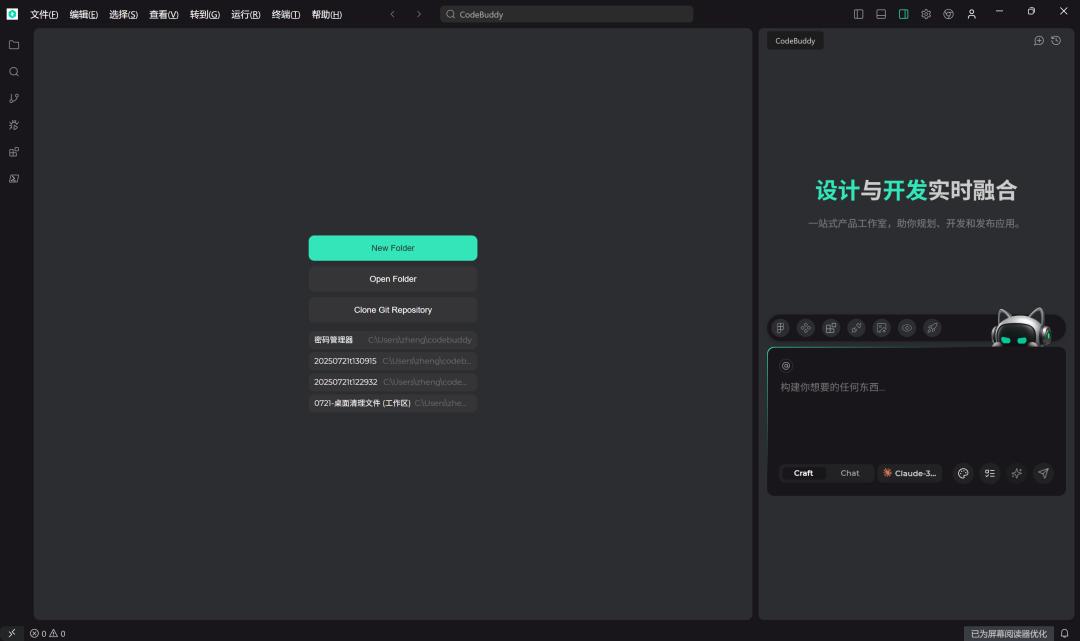The image size is (1080, 641).
Task: Go back with the left arrow
Action: 393,14
